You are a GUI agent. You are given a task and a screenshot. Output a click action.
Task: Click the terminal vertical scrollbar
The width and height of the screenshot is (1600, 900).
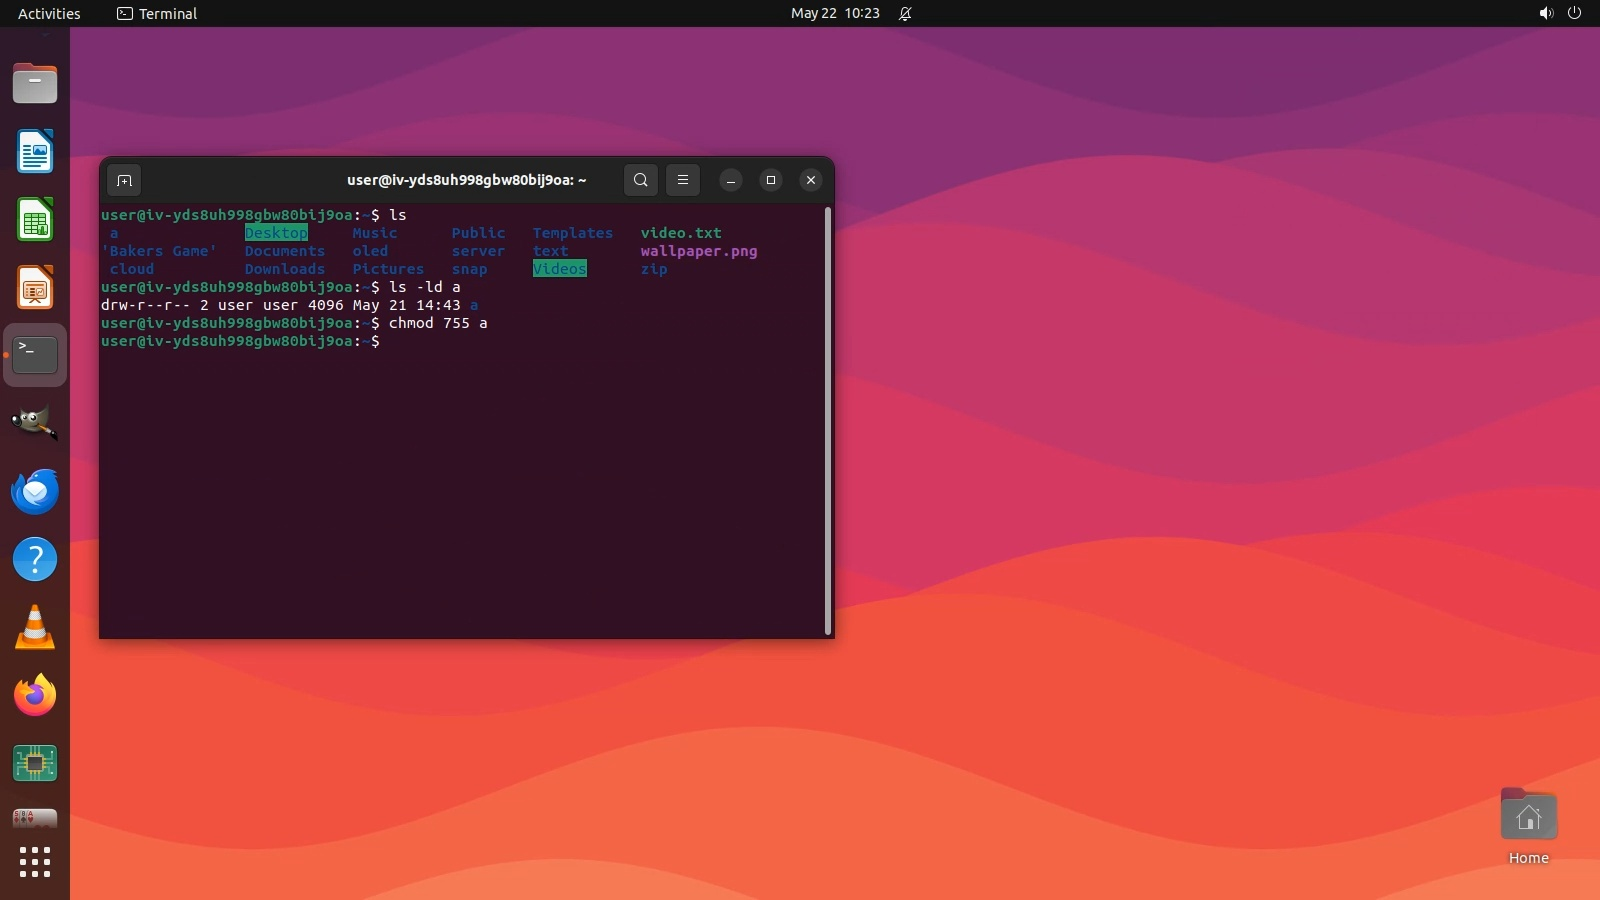click(x=828, y=420)
